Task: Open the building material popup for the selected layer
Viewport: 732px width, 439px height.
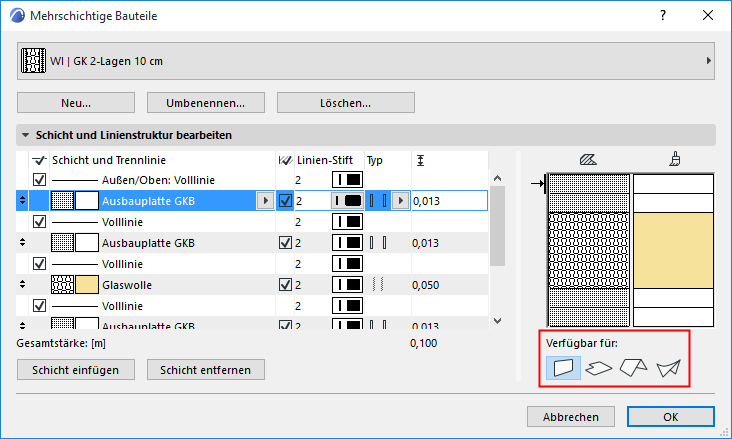Action: (264, 201)
